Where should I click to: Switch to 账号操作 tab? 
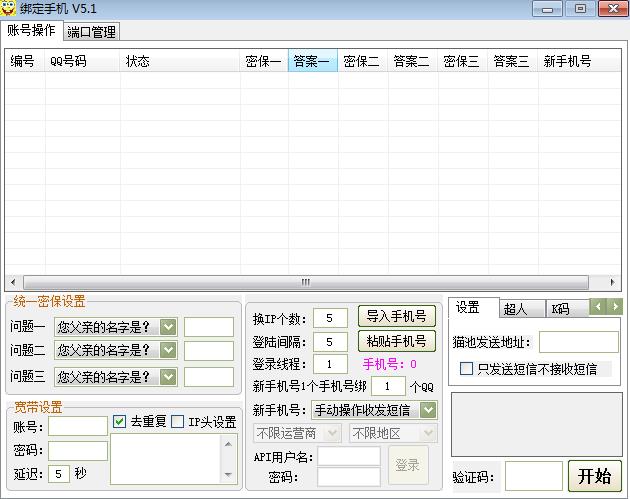coord(31,30)
